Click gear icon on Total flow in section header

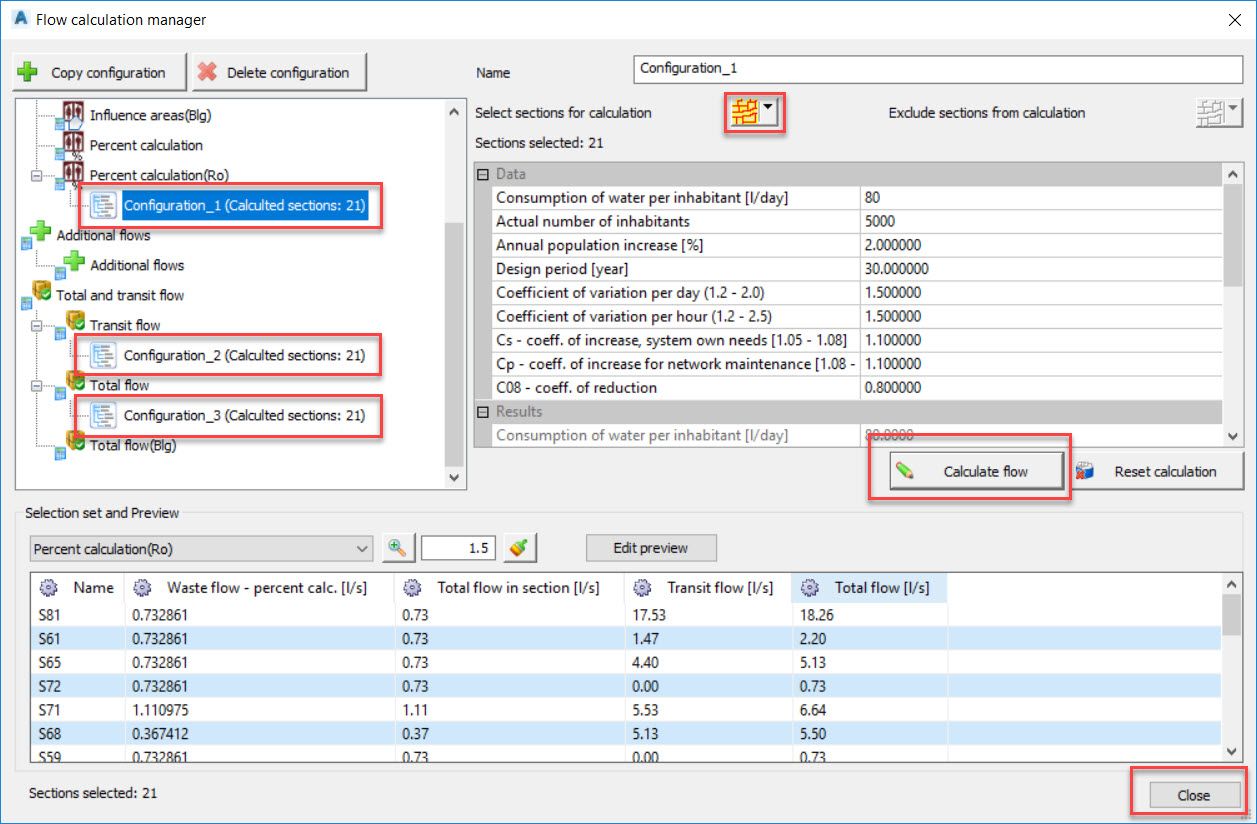(x=412, y=587)
